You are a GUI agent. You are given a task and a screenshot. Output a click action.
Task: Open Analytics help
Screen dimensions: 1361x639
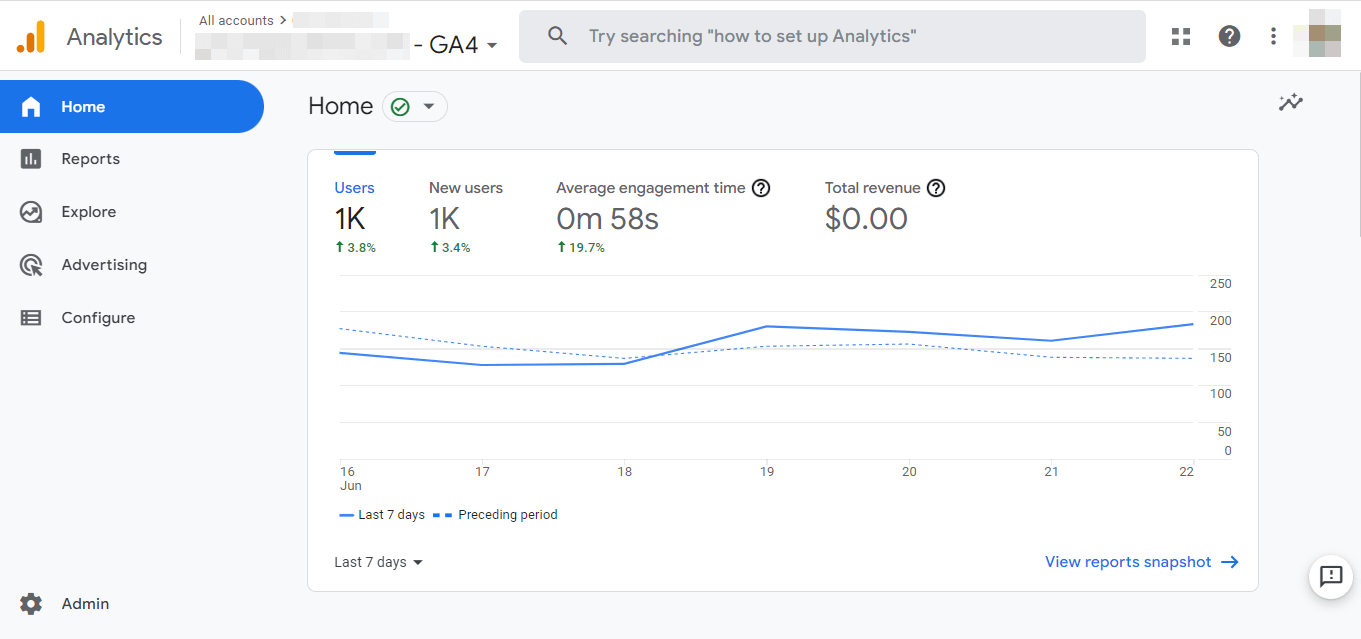[x=1229, y=36]
